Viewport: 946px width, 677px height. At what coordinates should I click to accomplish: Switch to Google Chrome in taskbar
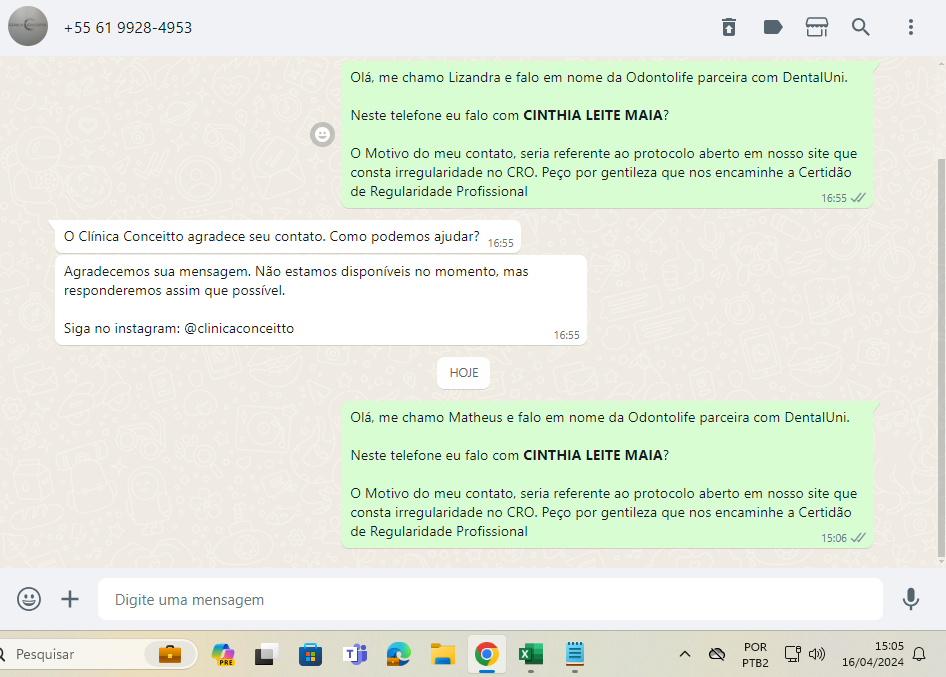(x=486, y=654)
